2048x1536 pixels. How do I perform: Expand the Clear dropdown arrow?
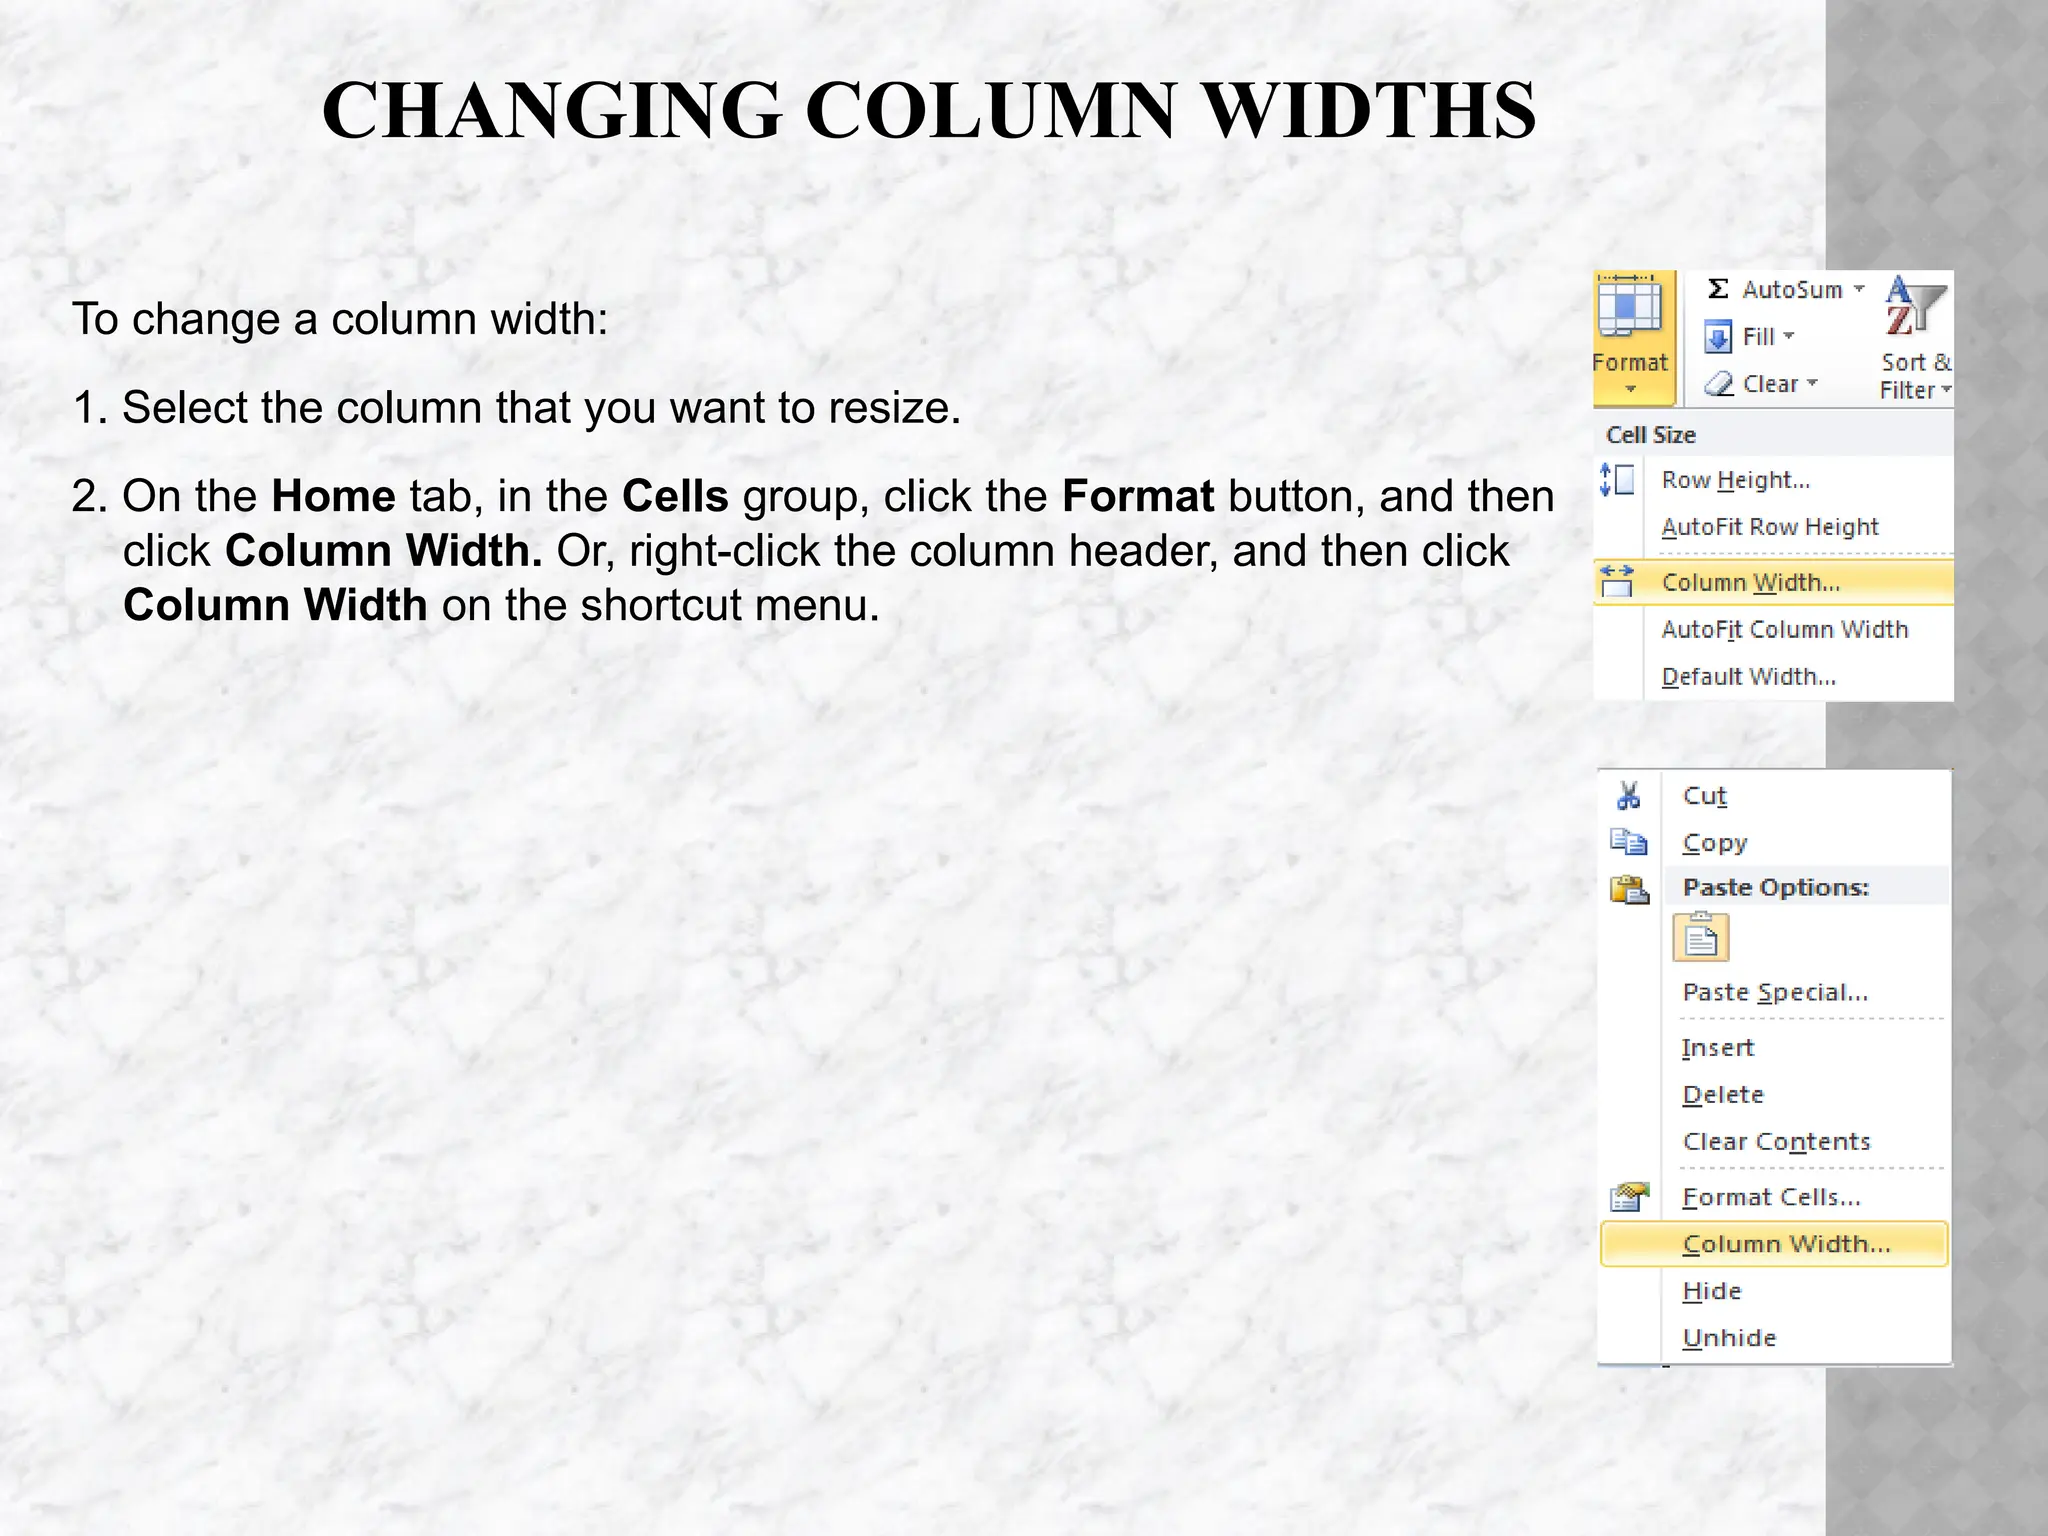coord(1811,383)
